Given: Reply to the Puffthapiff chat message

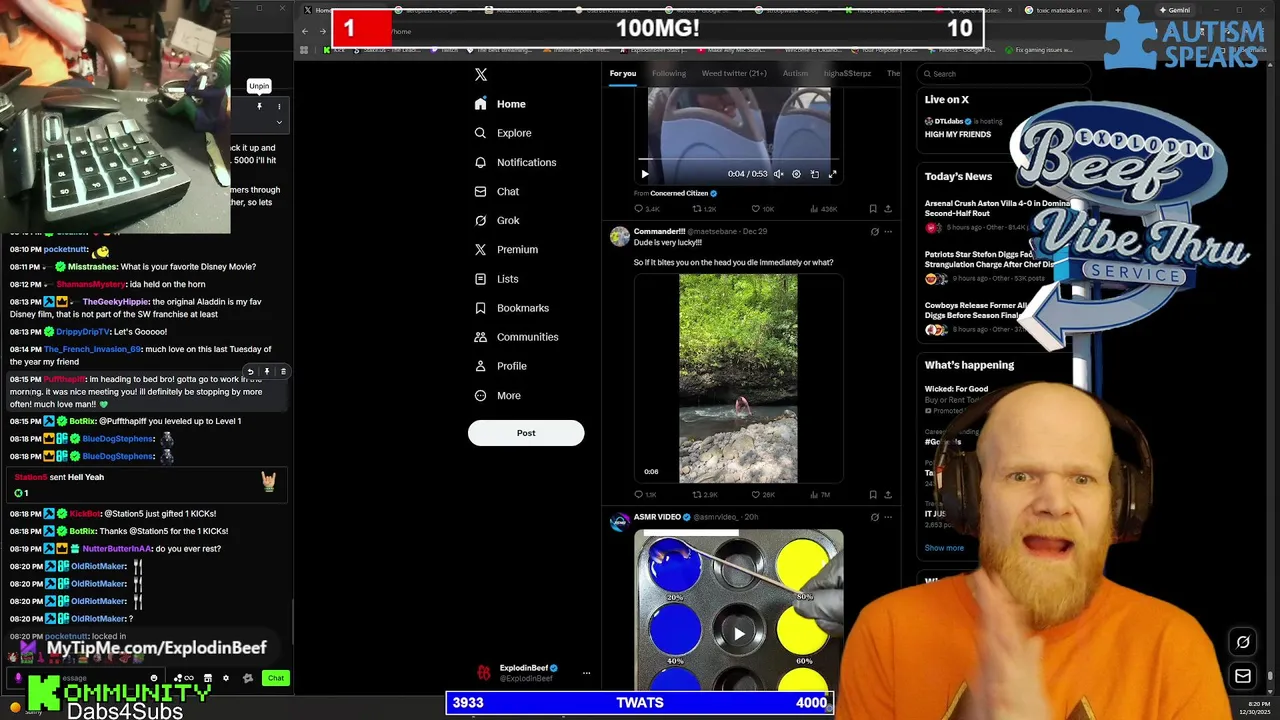Looking at the screenshot, I should click(x=250, y=372).
